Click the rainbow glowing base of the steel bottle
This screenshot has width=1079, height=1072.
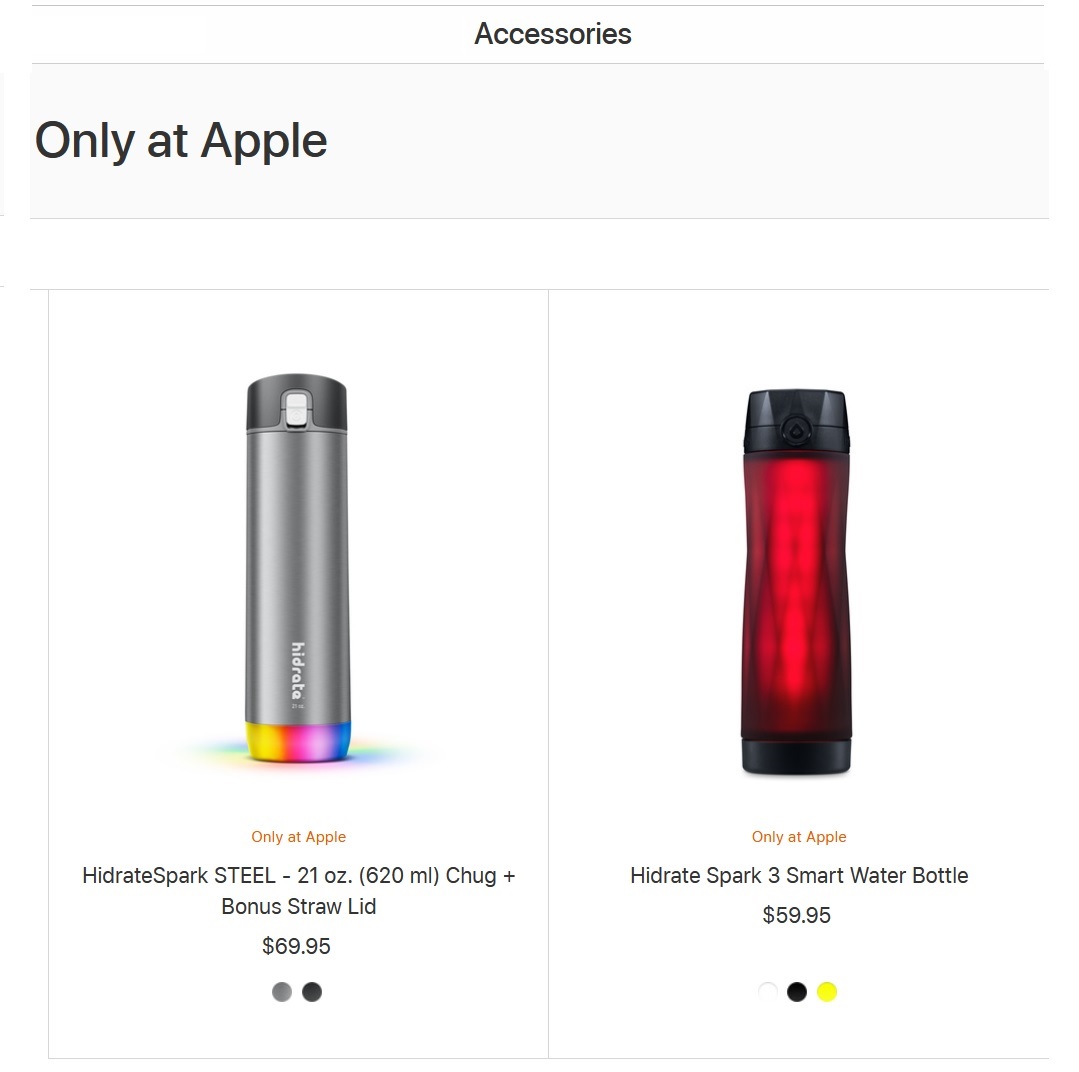tap(298, 742)
